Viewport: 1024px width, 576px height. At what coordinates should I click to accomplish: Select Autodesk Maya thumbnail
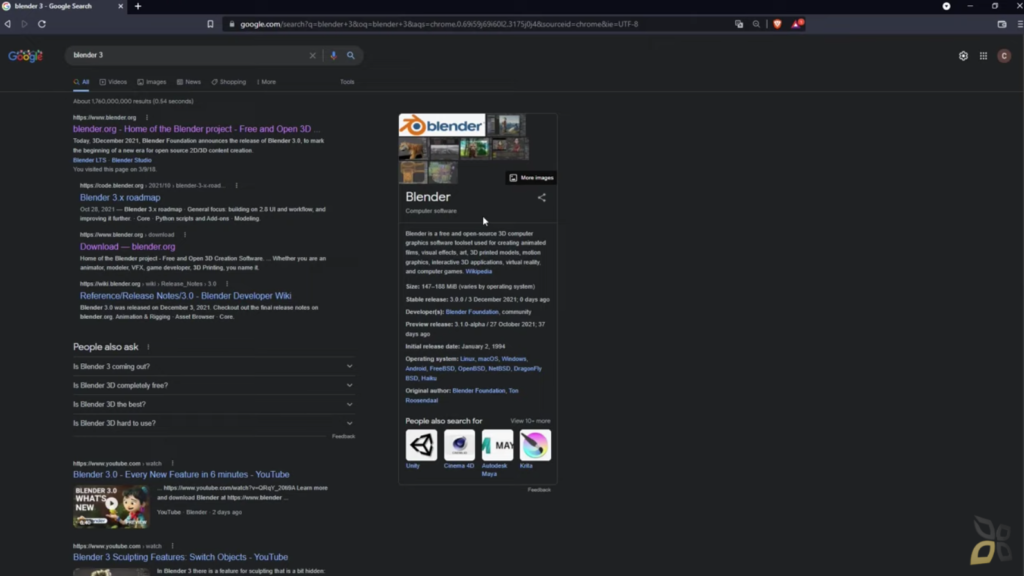[497, 445]
